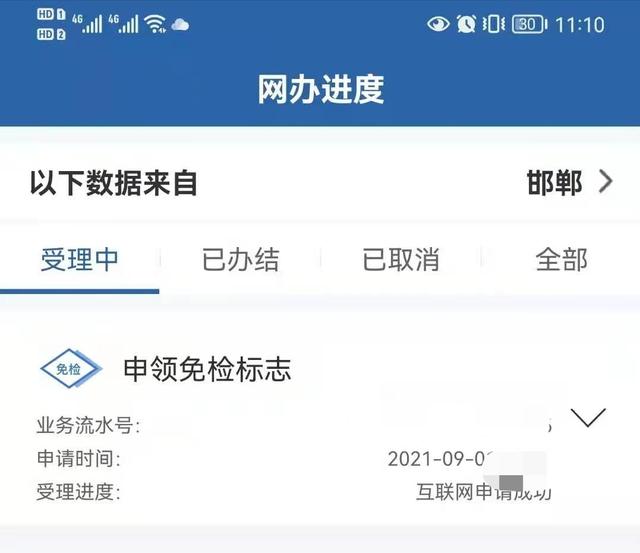Tap the 互联网申请成功 progress status text

[483, 491]
